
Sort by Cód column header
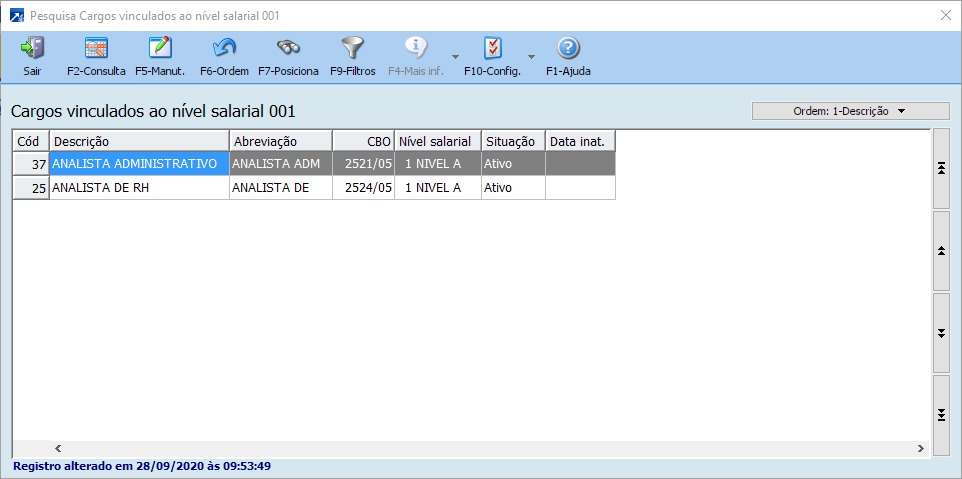(x=31, y=141)
